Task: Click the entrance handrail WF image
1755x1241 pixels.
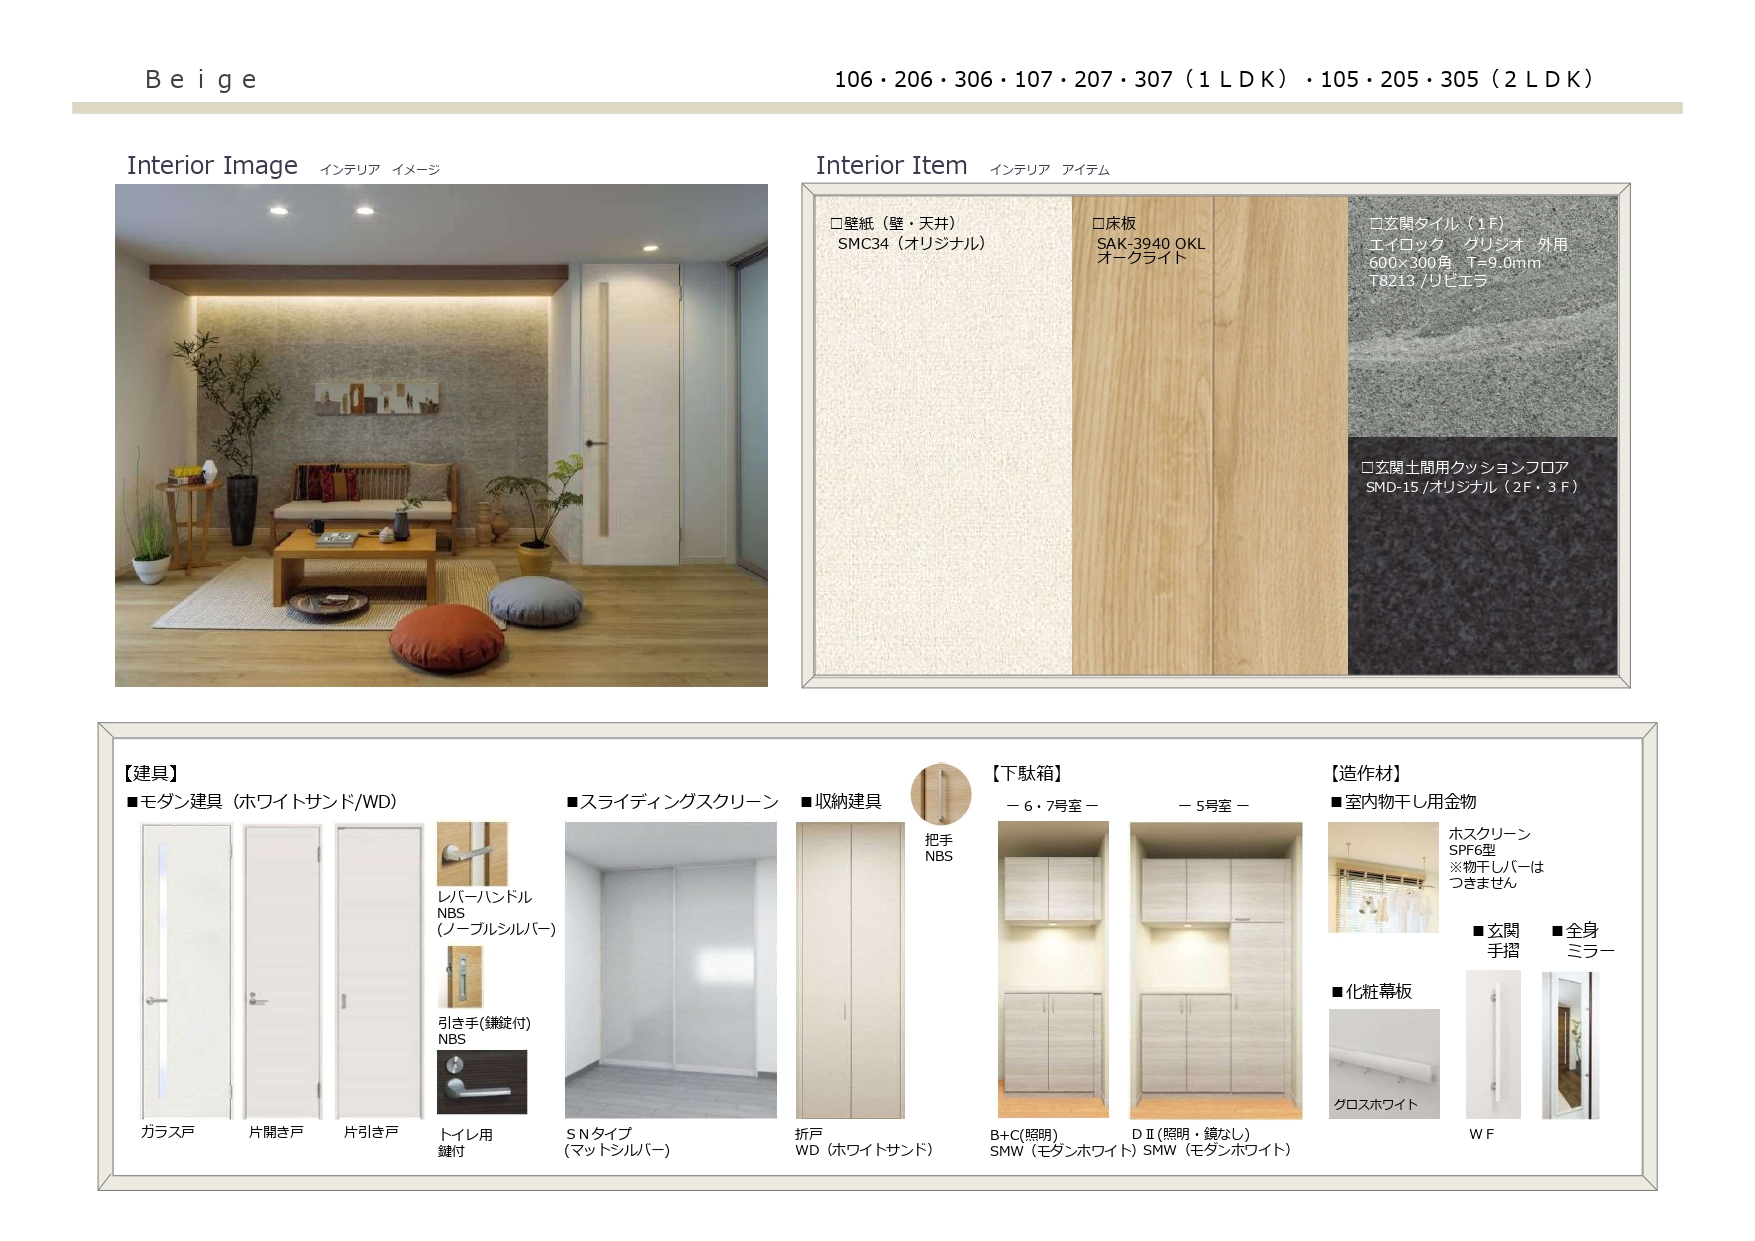Action: pos(1492,1044)
